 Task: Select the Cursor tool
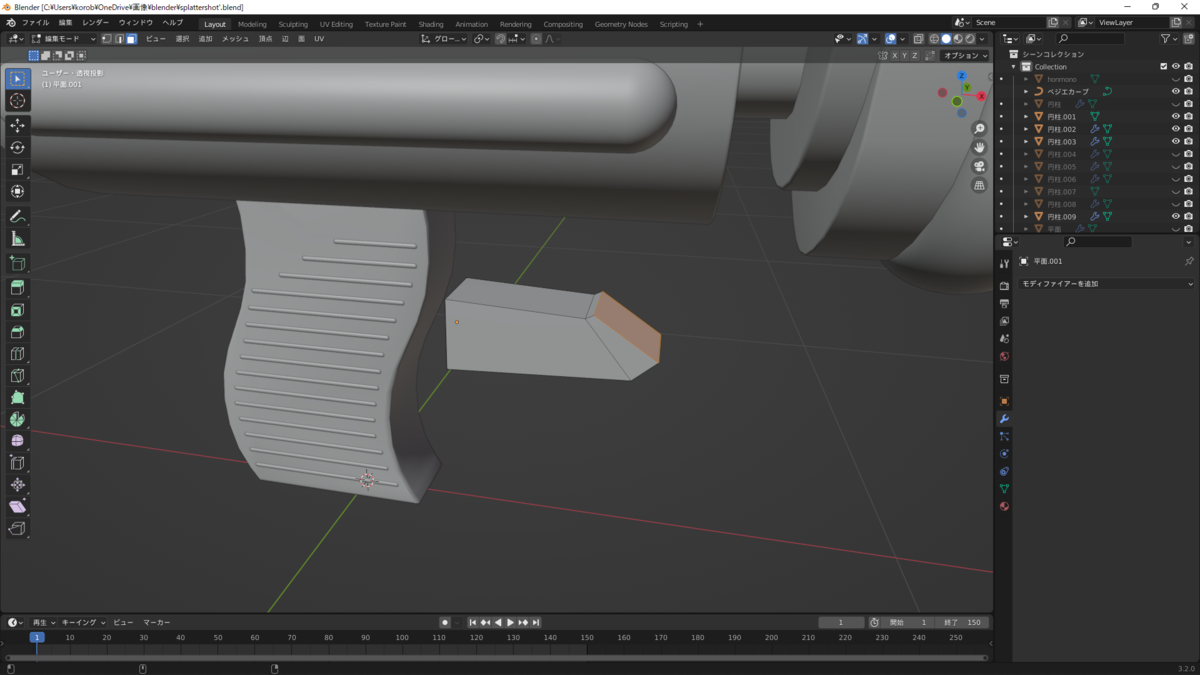point(17,101)
